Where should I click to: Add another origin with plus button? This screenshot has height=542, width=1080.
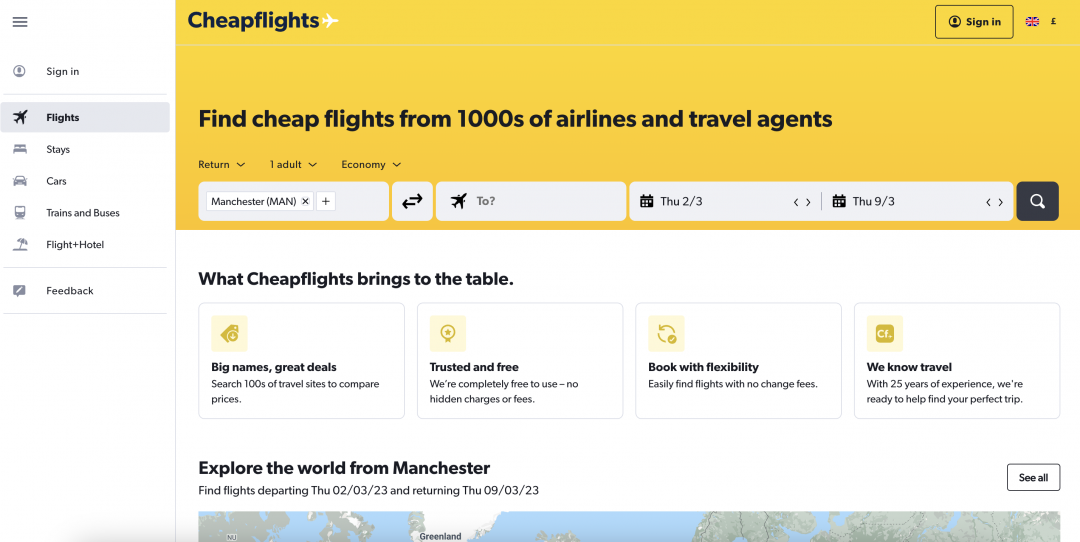click(x=326, y=201)
